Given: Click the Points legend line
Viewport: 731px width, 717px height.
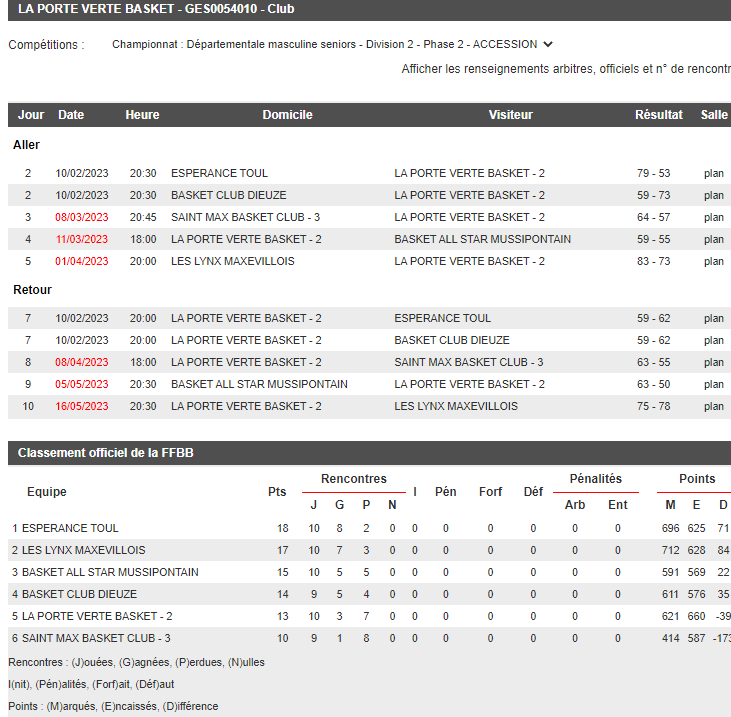Looking at the screenshot, I should click(113, 706).
